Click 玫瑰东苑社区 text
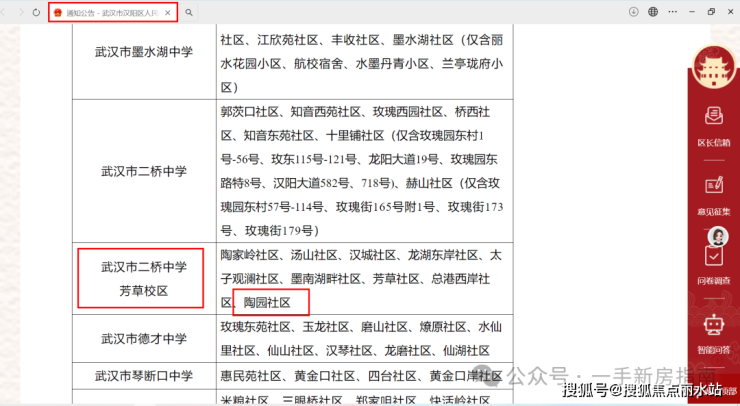This screenshot has height=406, width=740. pyautogui.click(x=255, y=327)
